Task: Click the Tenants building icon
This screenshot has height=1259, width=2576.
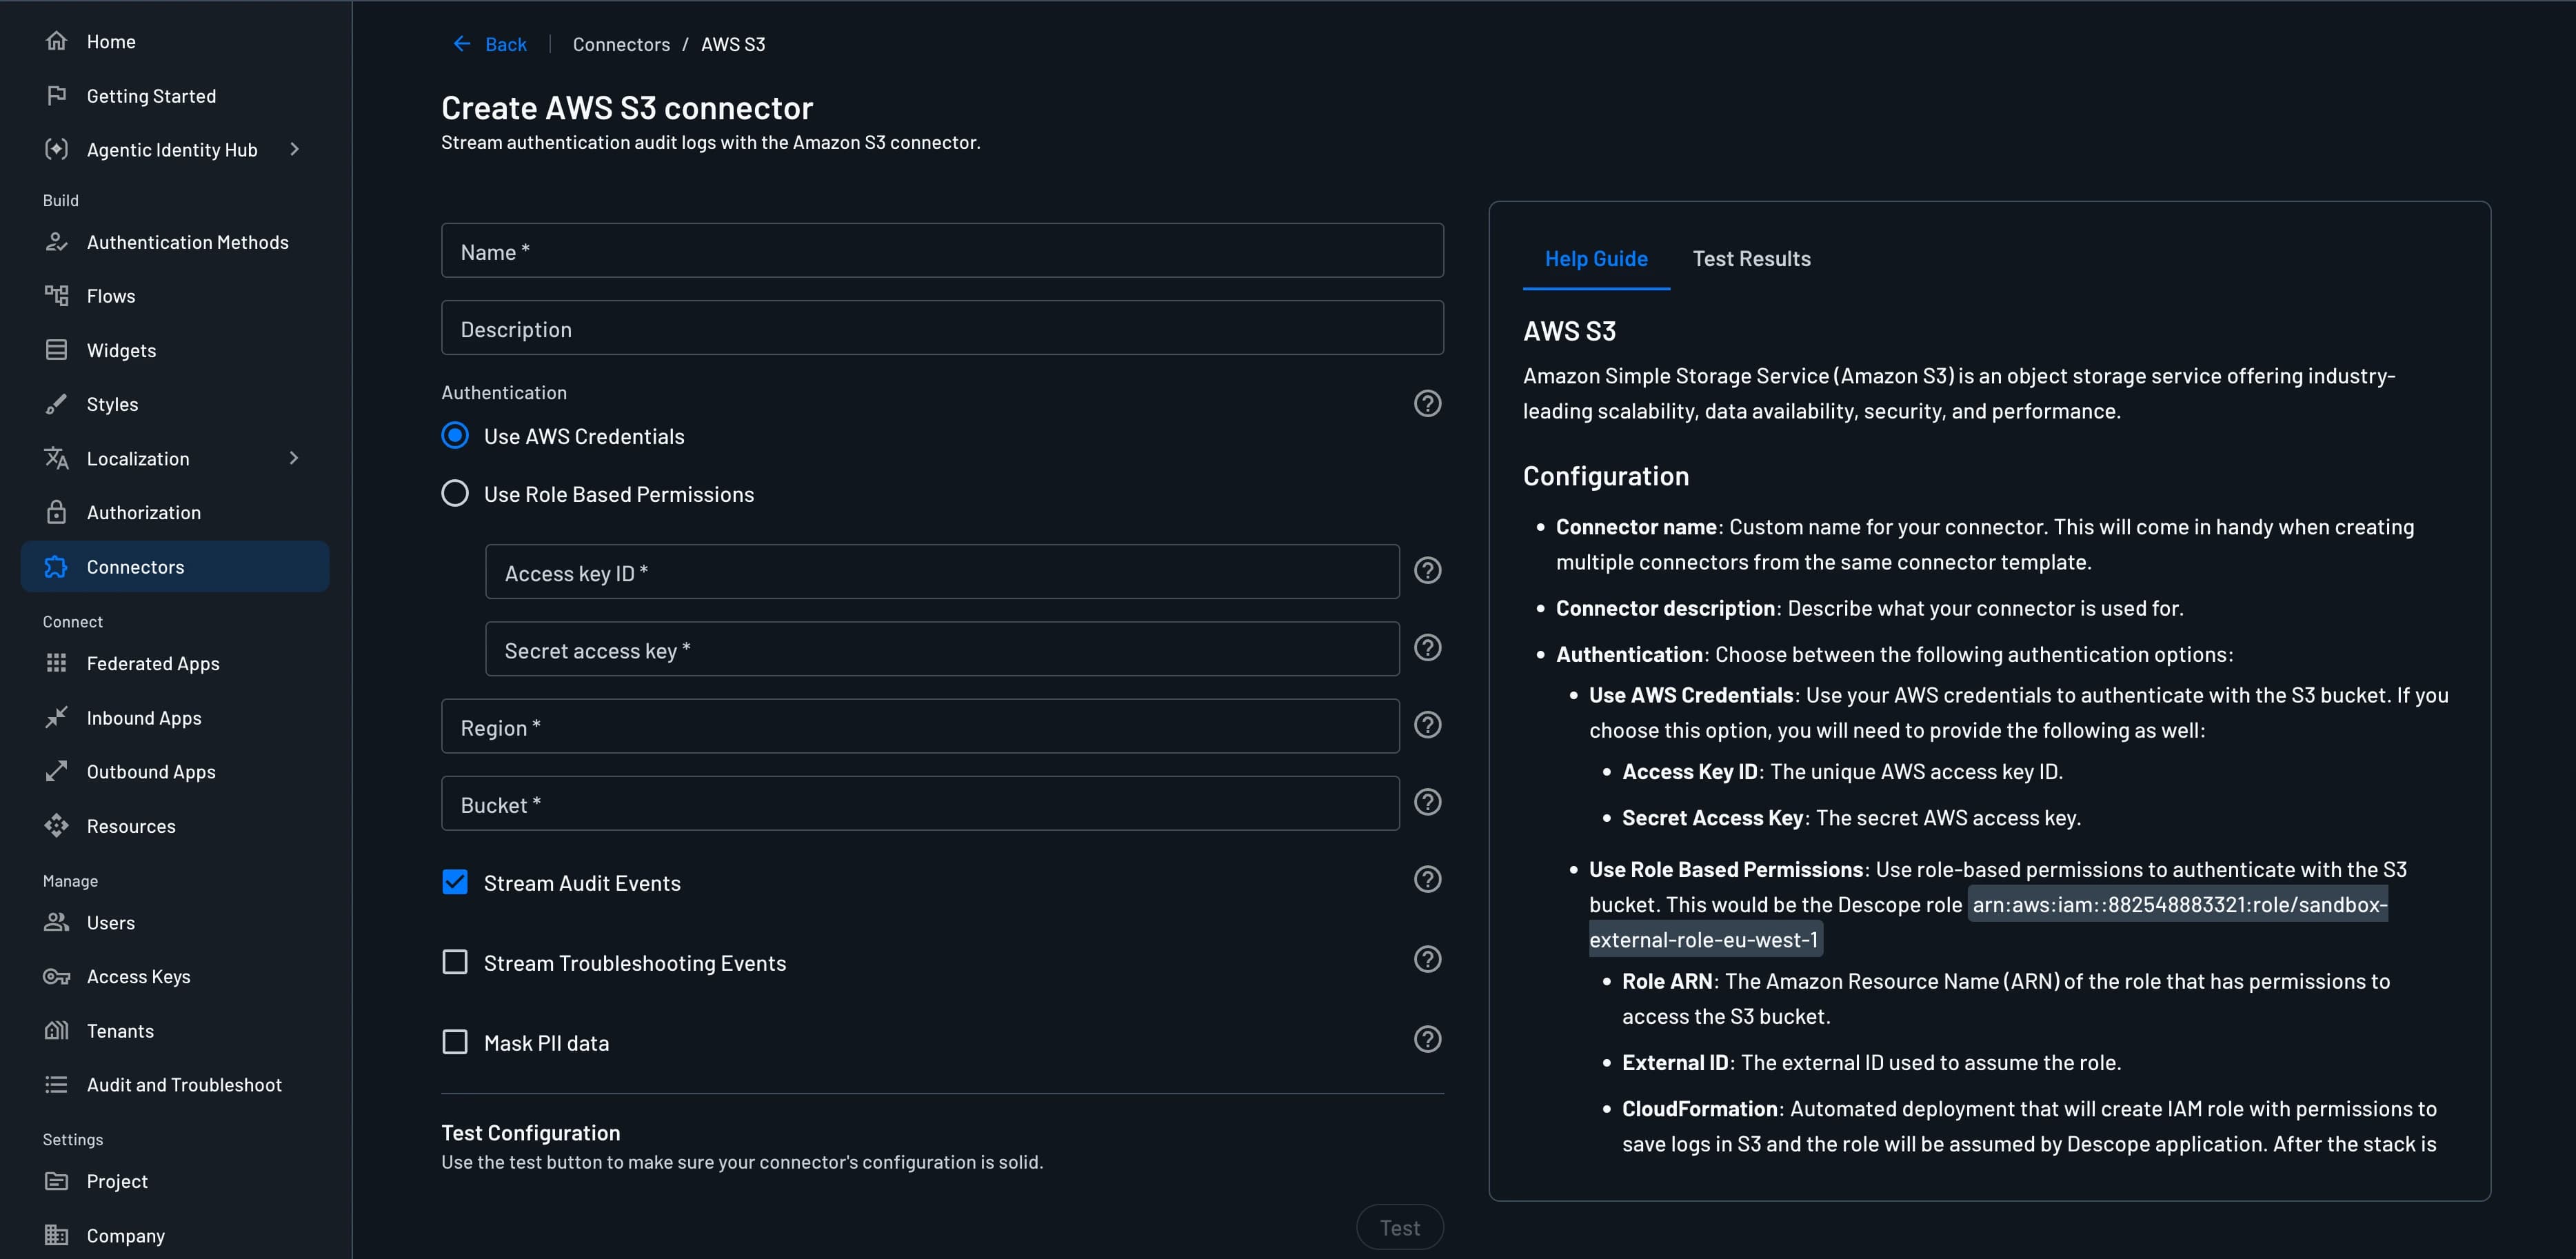Action: tap(56, 1030)
